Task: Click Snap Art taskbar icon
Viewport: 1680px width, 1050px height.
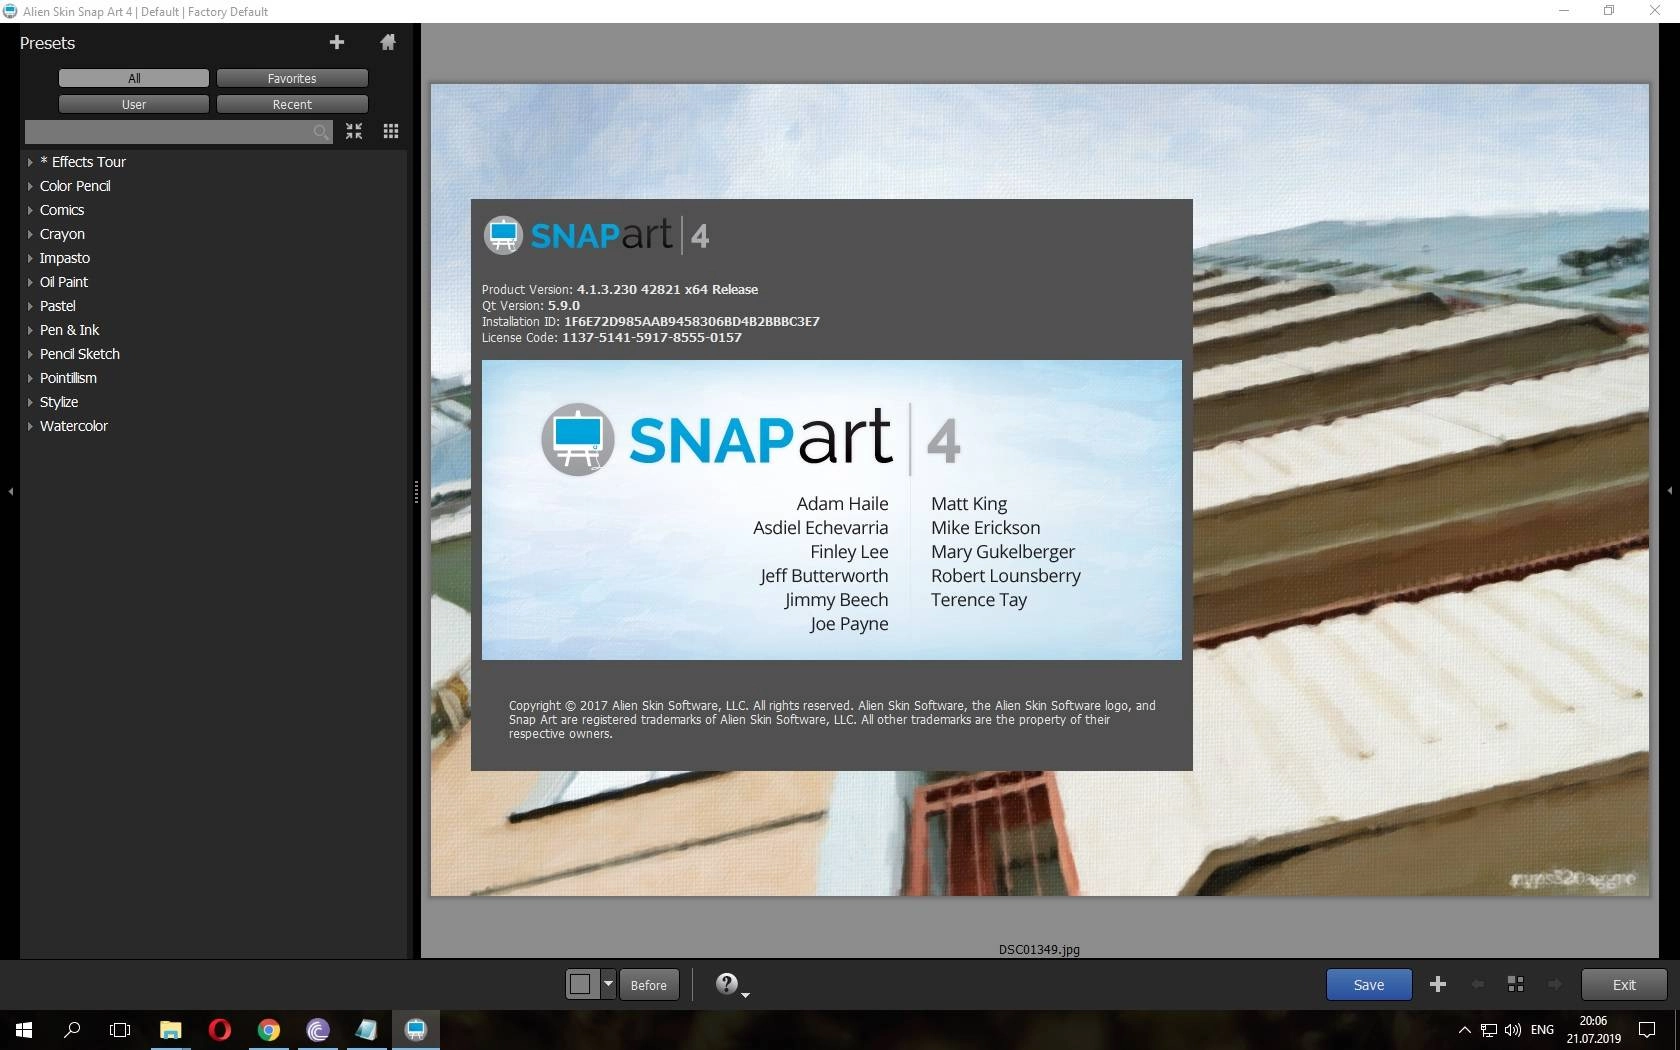Action: click(x=416, y=1029)
